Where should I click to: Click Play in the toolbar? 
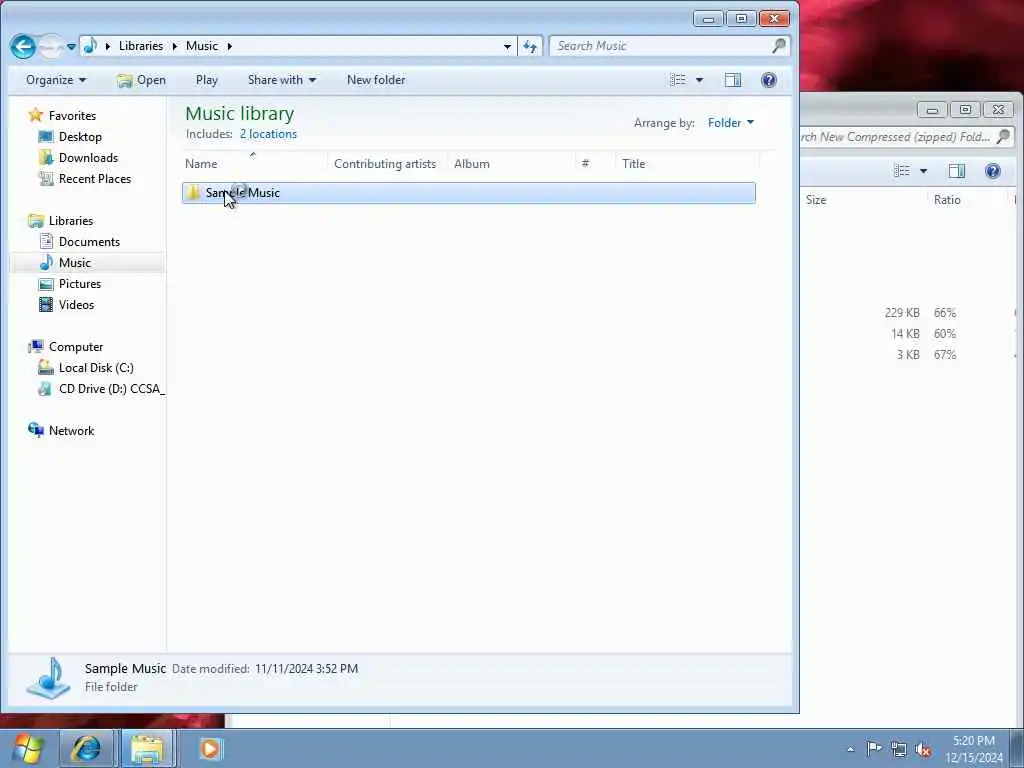tap(206, 80)
